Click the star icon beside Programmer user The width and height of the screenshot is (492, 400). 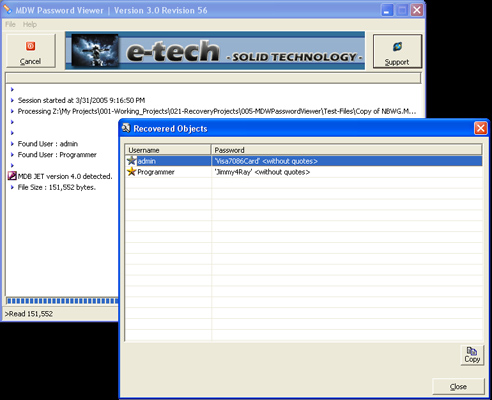pos(132,172)
